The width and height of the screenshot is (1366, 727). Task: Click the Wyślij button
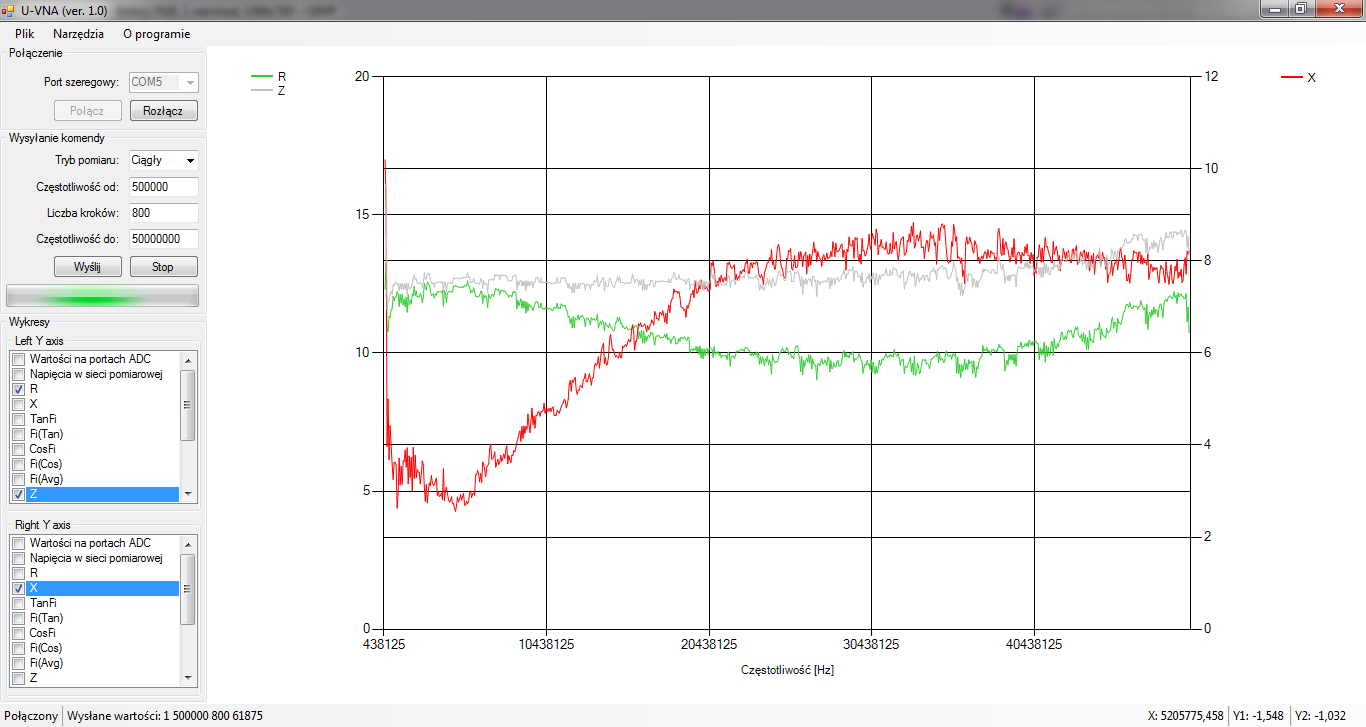(87, 267)
